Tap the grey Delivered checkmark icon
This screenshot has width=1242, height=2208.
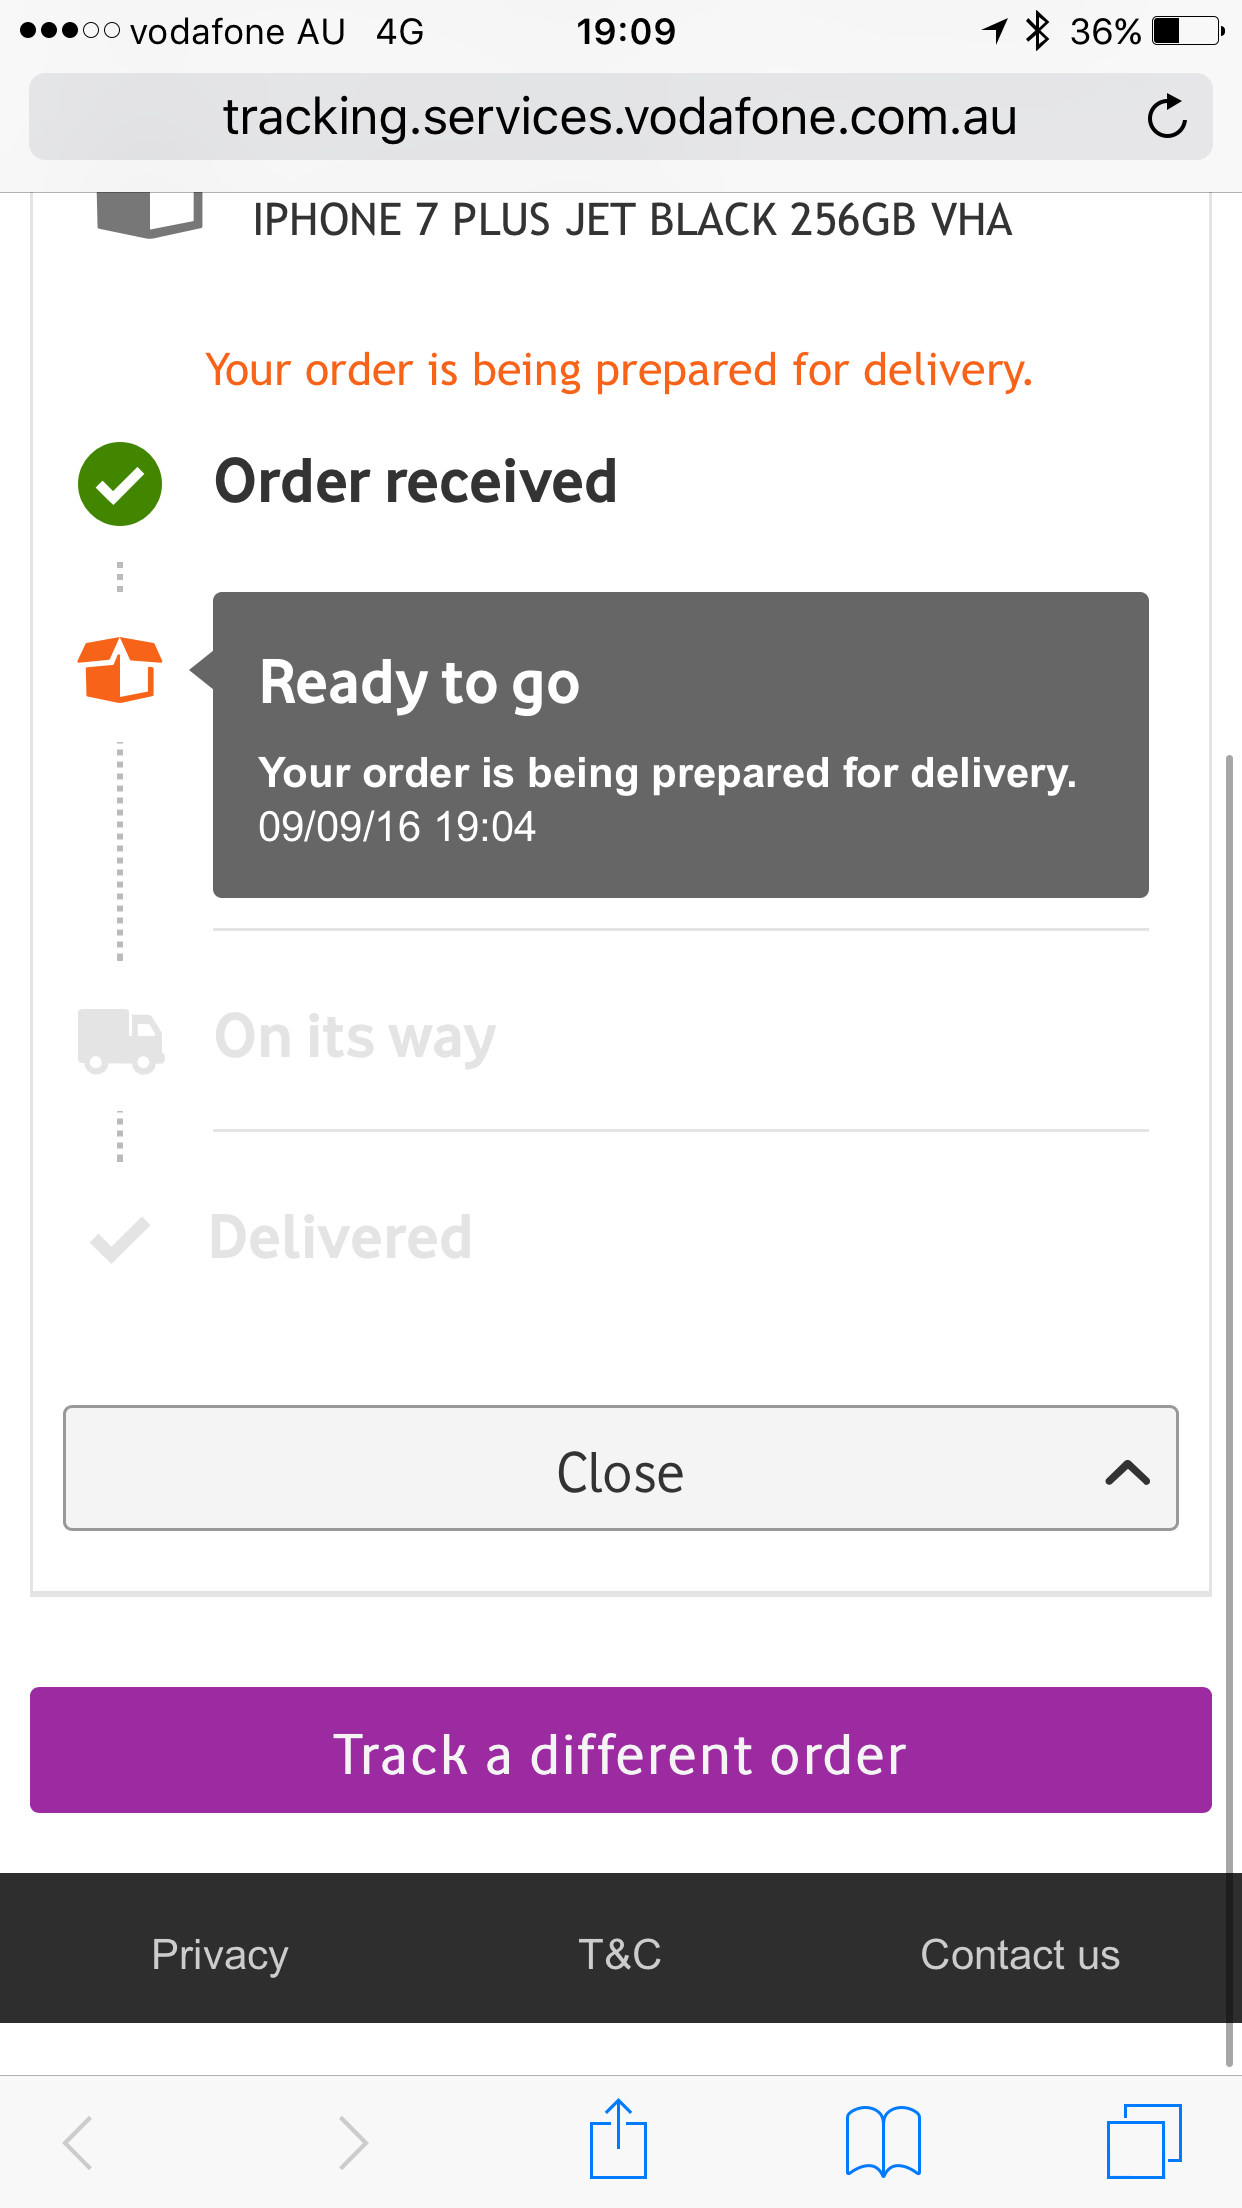click(120, 1240)
